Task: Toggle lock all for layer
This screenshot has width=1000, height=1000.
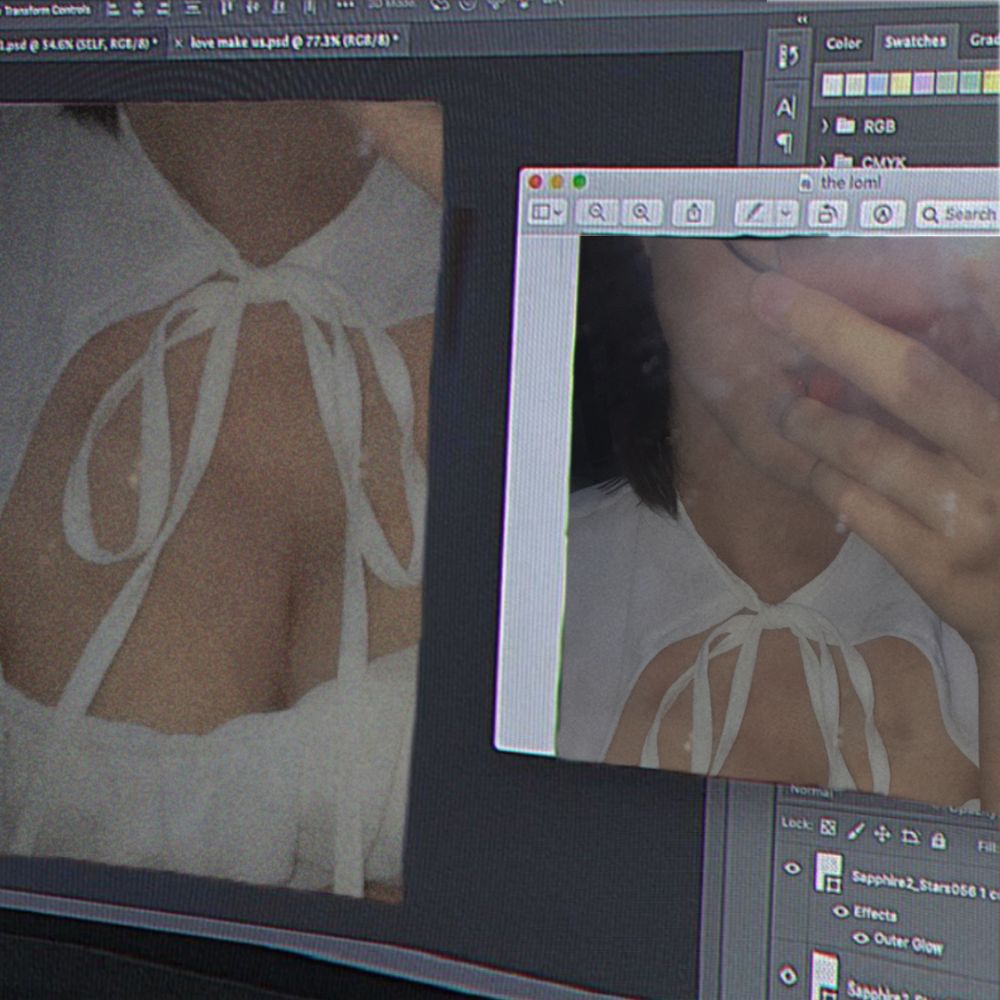Action: click(938, 841)
